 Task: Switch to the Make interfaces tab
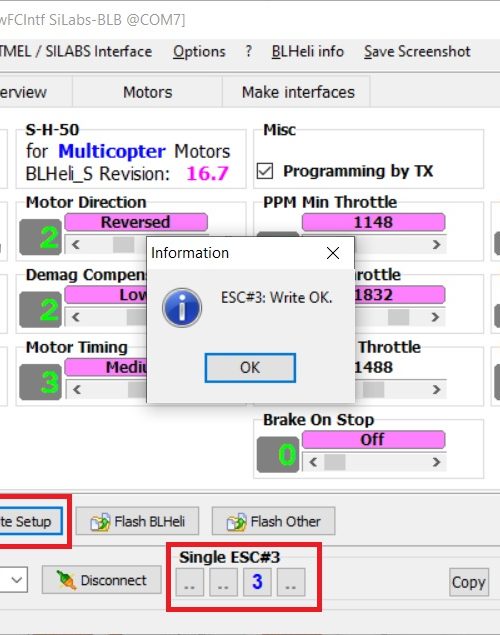tap(298, 92)
